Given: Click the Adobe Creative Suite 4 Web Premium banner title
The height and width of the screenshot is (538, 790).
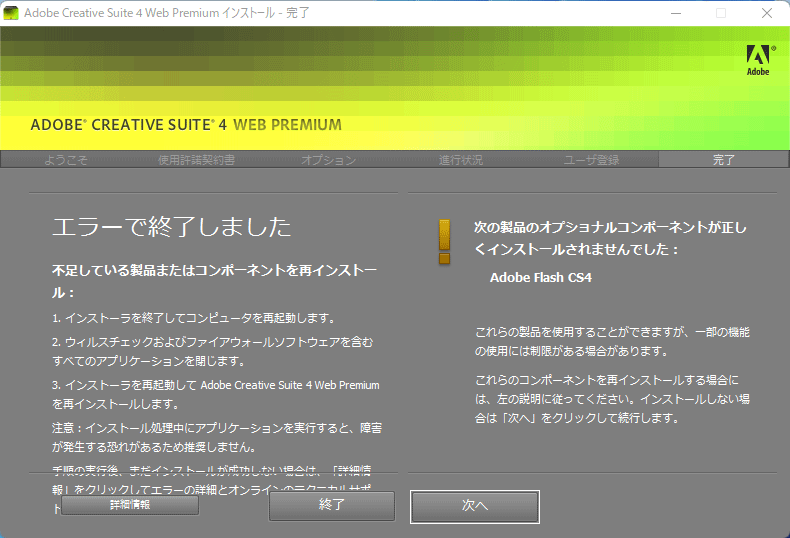Looking at the screenshot, I should pyautogui.click(x=186, y=124).
